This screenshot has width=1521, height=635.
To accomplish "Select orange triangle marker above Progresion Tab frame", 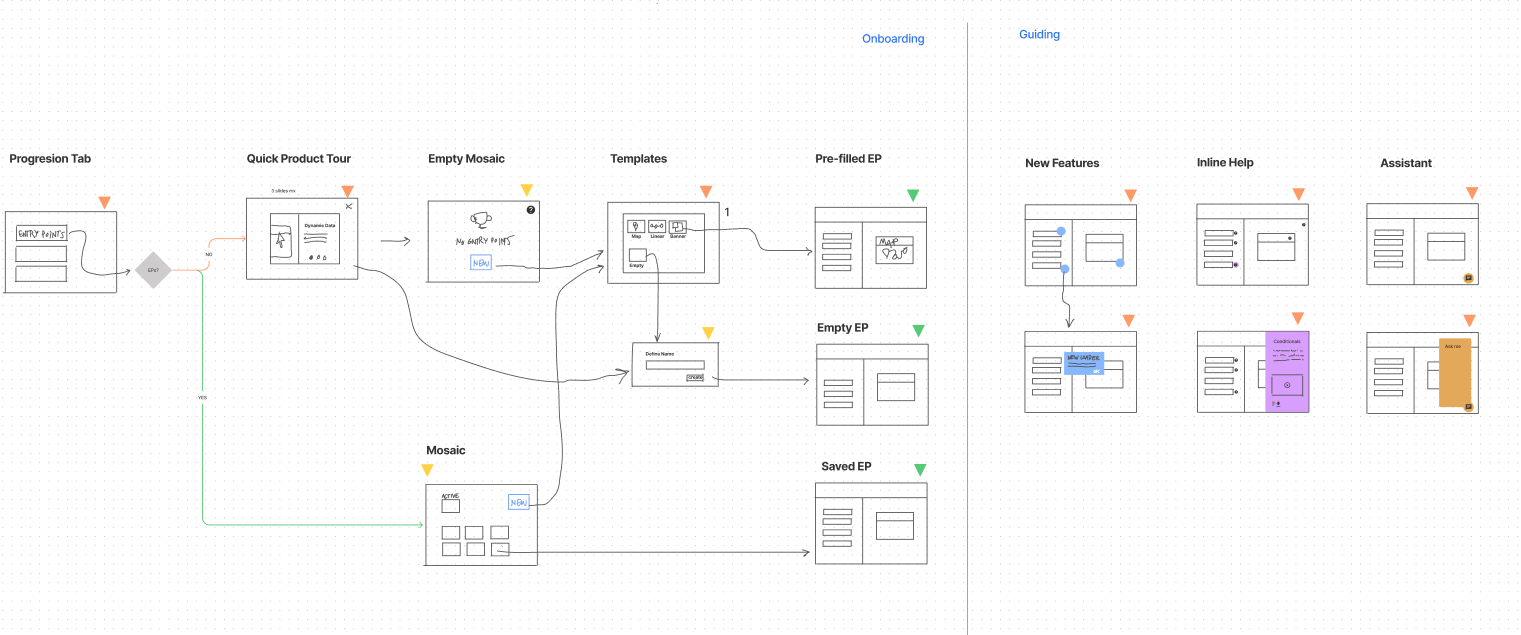I will coord(104,203).
